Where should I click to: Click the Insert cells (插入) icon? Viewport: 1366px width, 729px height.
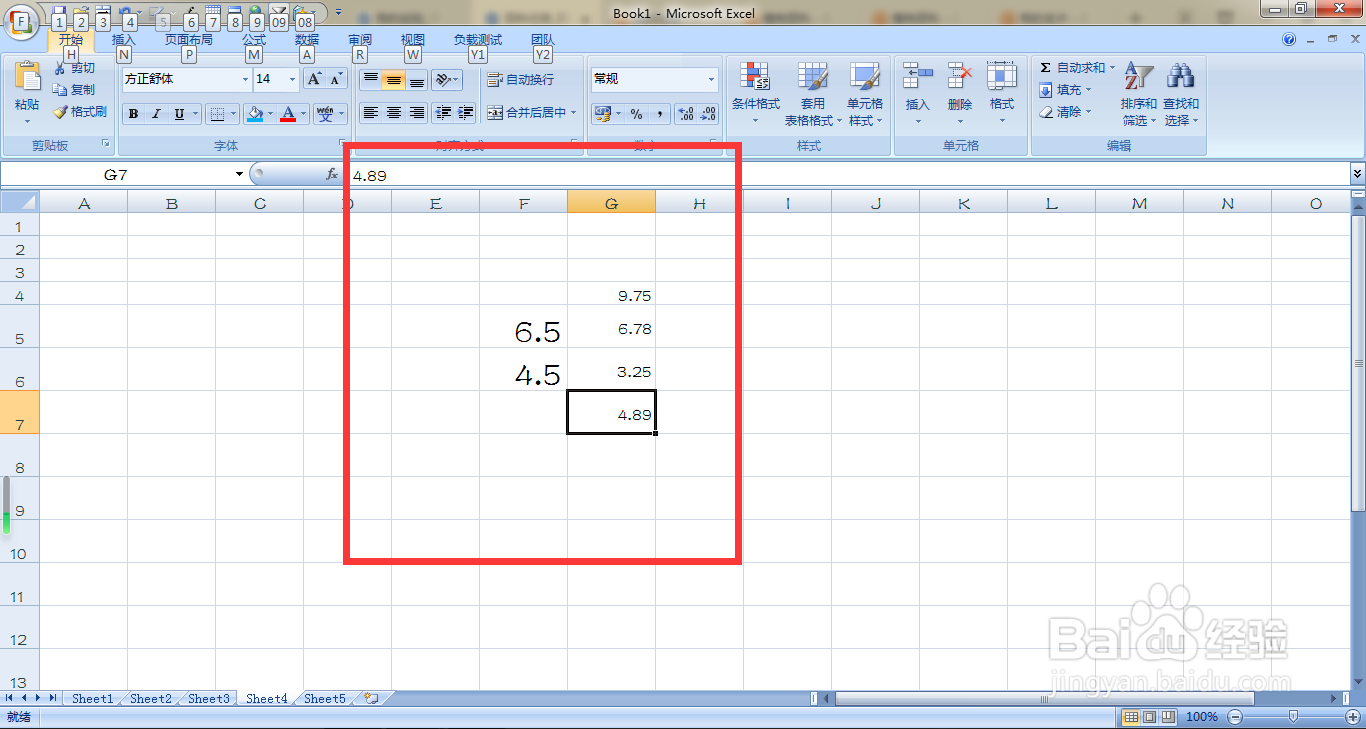click(x=917, y=77)
